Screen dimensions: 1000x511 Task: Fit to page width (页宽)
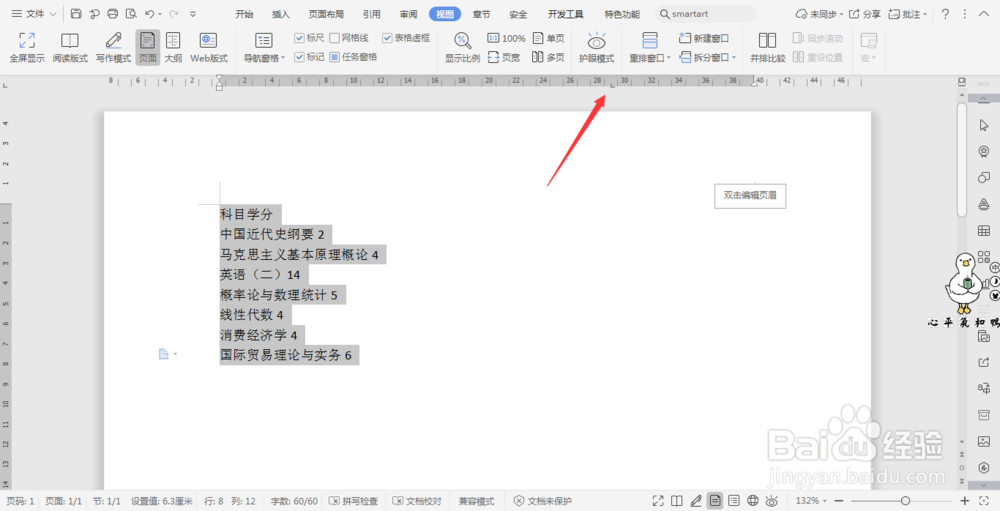click(x=504, y=57)
